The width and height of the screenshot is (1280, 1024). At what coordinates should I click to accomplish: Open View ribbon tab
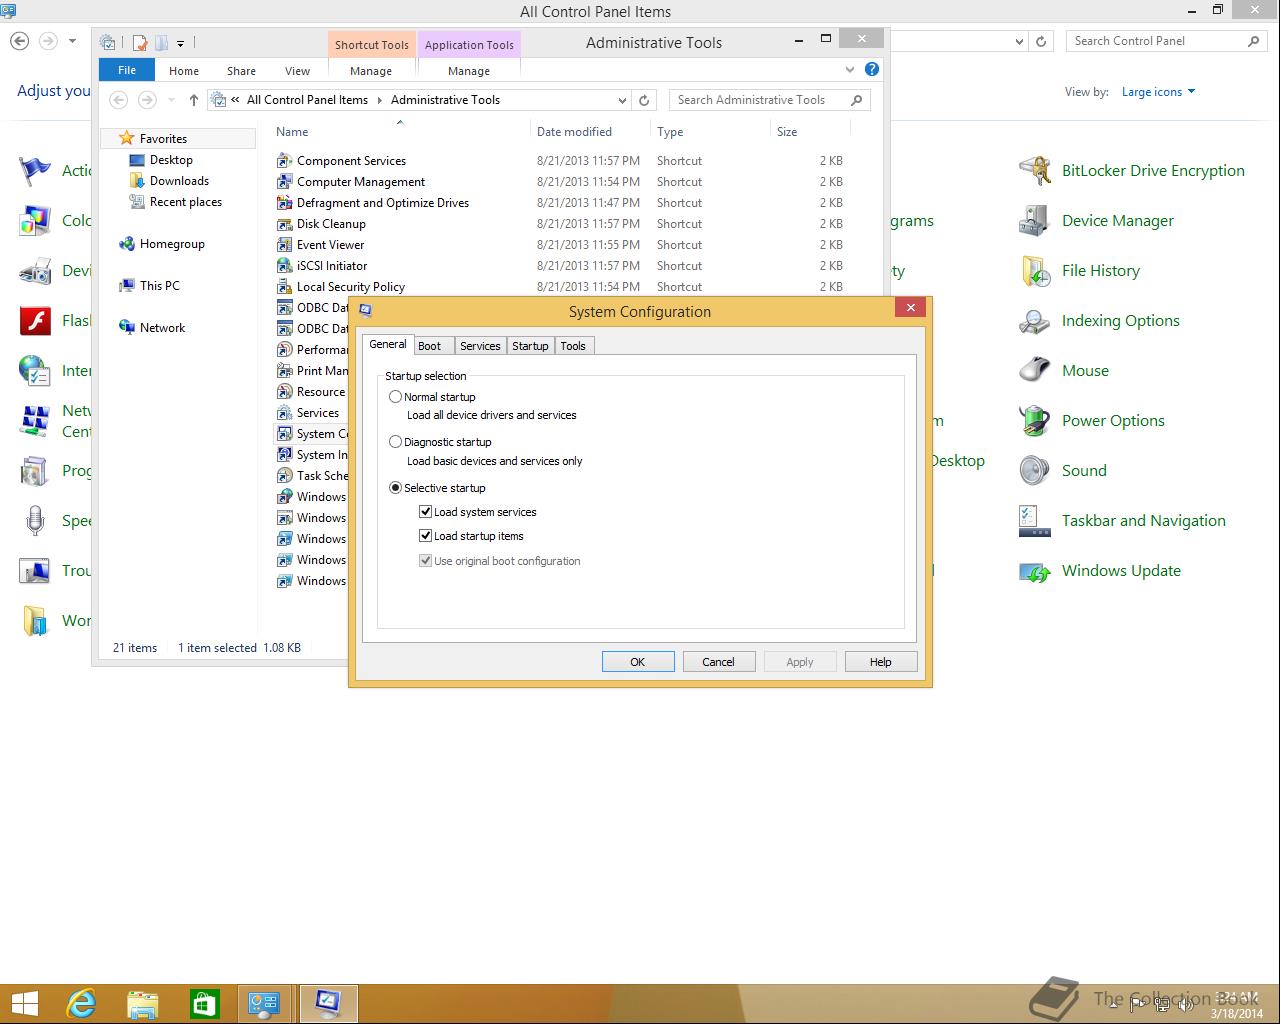[x=298, y=71]
